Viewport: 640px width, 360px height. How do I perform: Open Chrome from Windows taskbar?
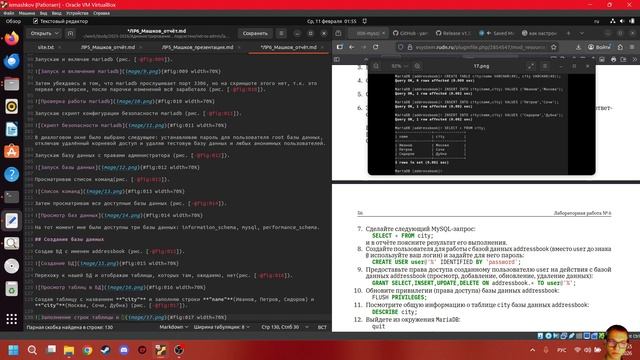point(87,350)
